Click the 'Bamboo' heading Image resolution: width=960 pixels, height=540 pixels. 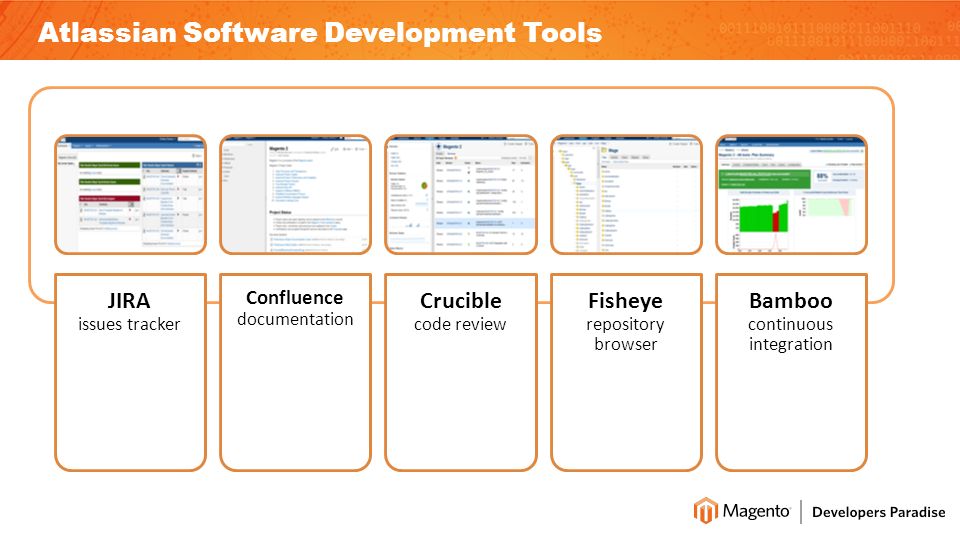(x=790, y=301)
